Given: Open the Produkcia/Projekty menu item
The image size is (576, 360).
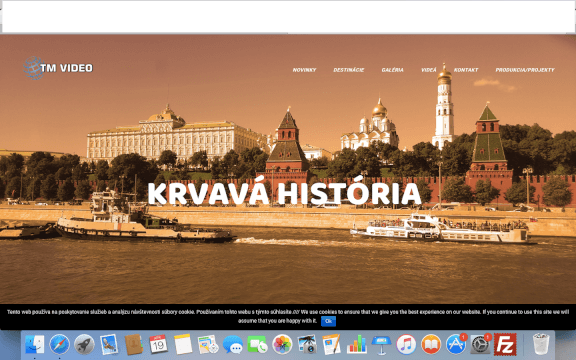Looking at the screenshot, I should 525,70.
